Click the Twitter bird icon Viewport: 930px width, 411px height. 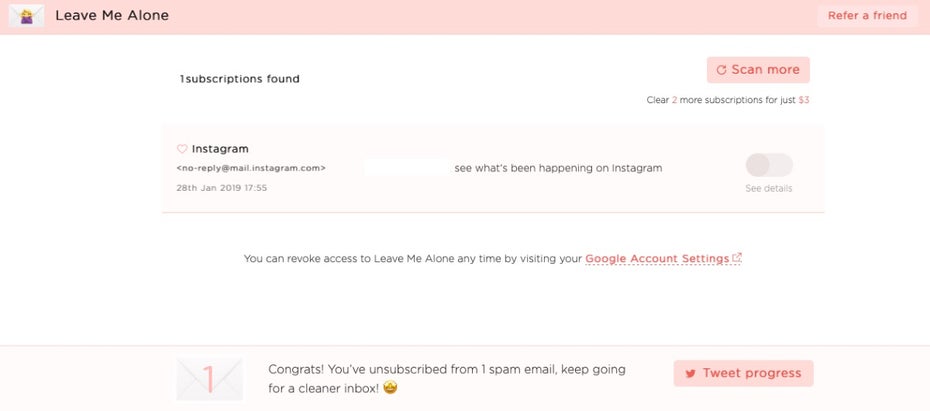[690, 374]
